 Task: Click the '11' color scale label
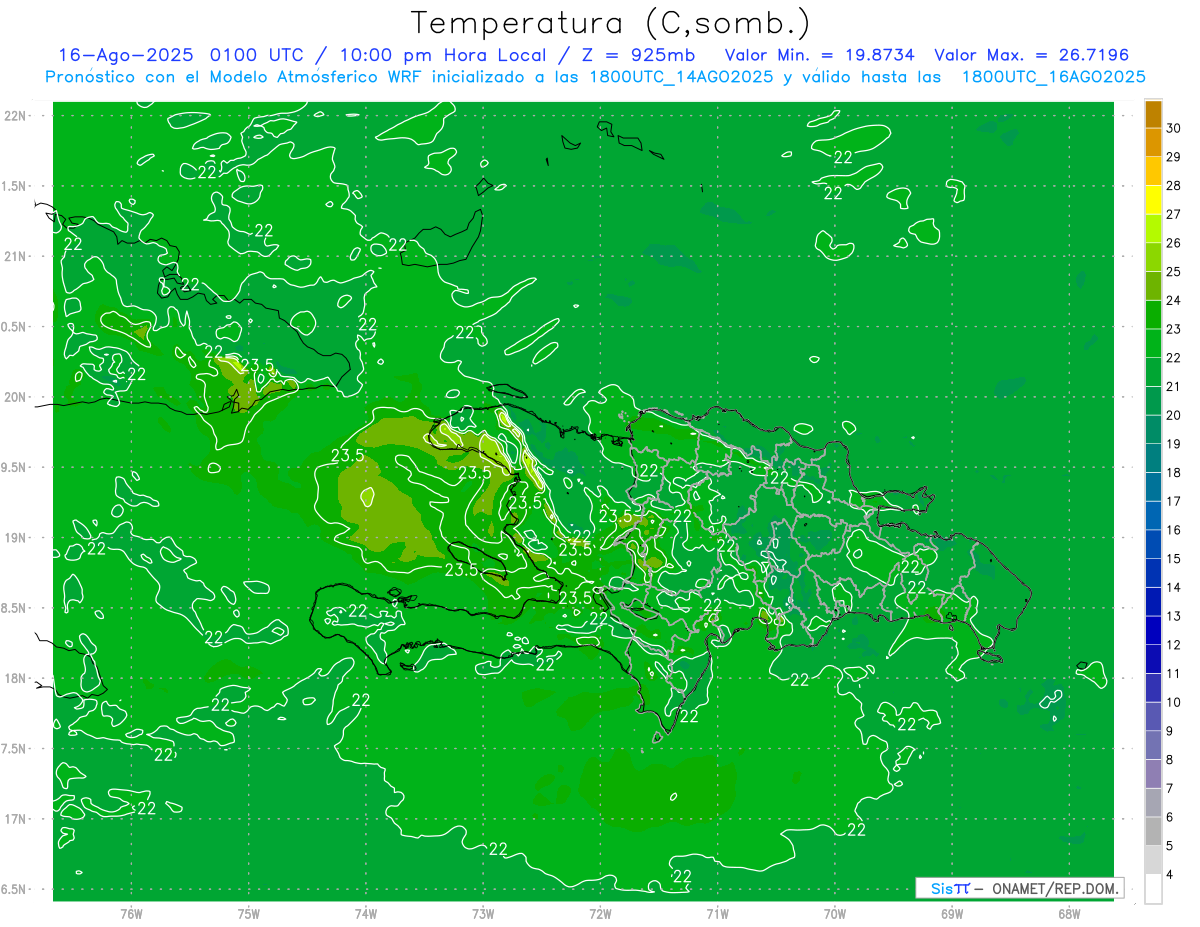pyautogui.click(x=1173, y=674)
